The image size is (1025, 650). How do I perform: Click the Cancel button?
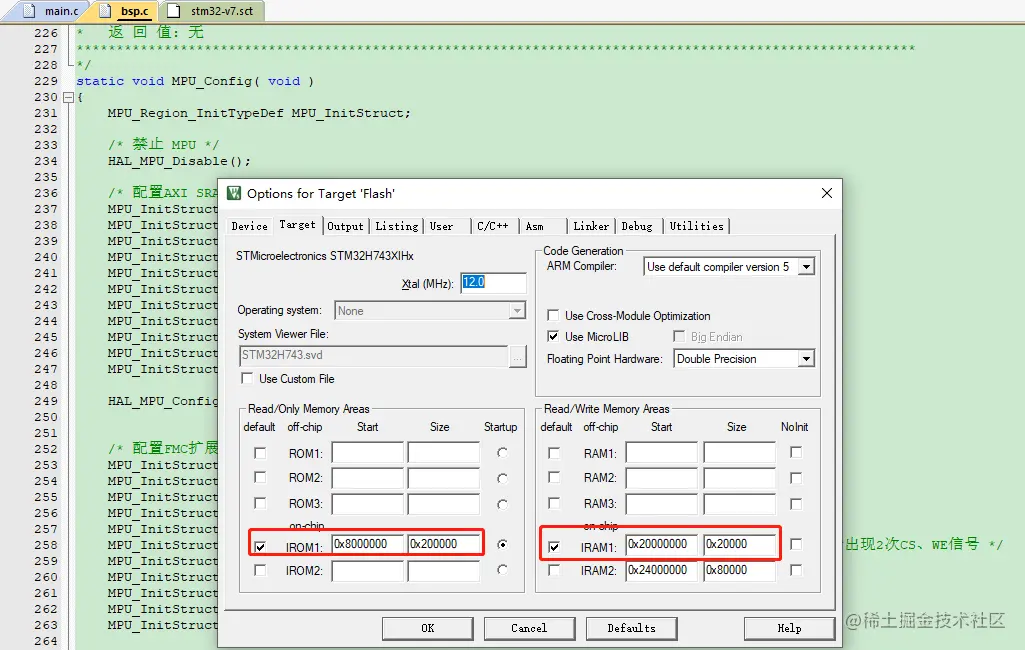click(529, 628)
